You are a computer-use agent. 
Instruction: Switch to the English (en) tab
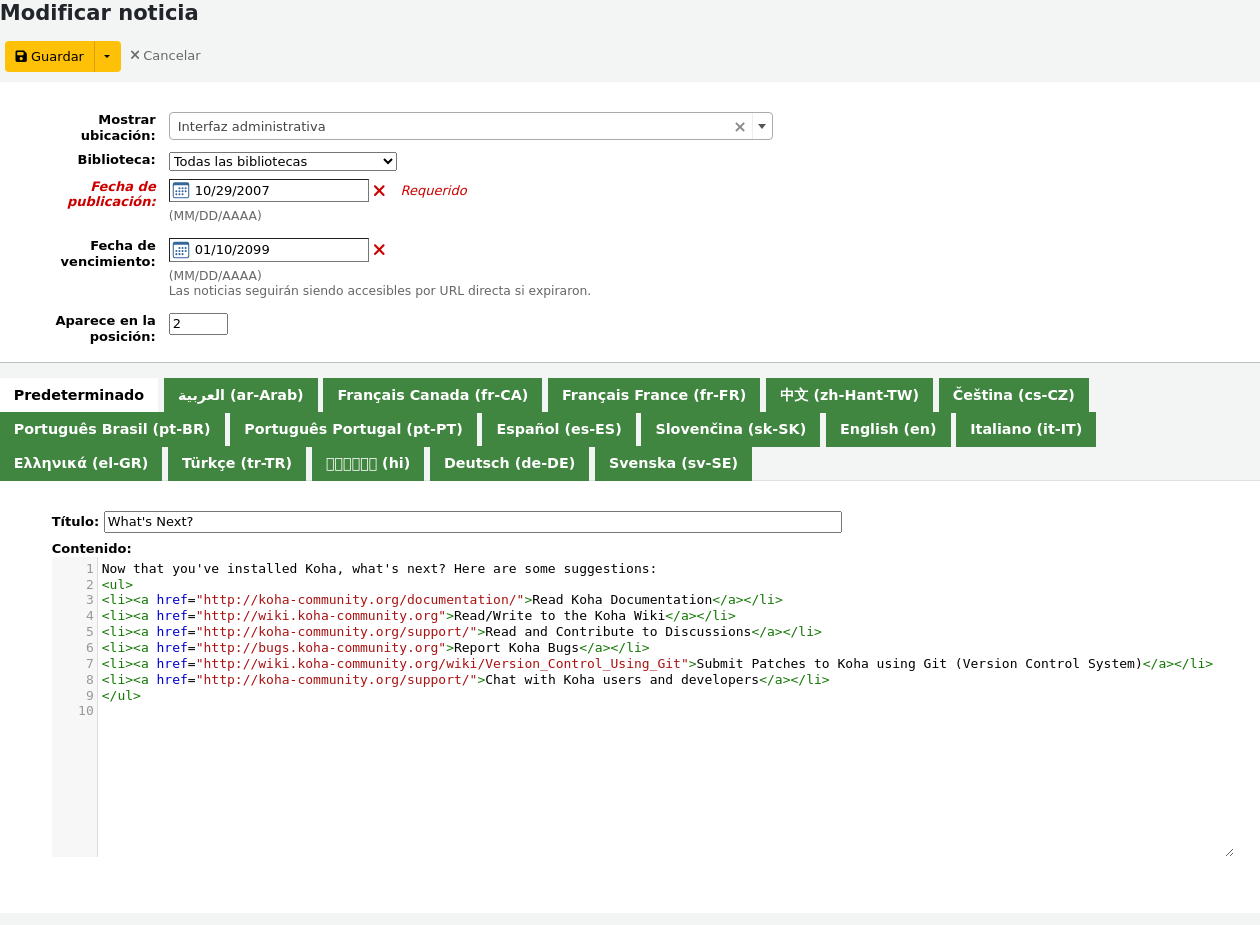887,429
